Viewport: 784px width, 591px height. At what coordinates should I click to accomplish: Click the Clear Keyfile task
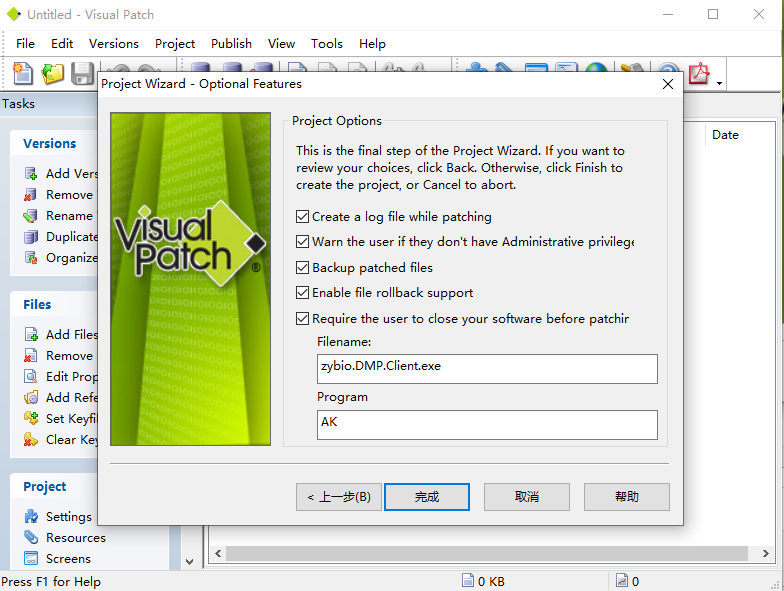(61, 440)
